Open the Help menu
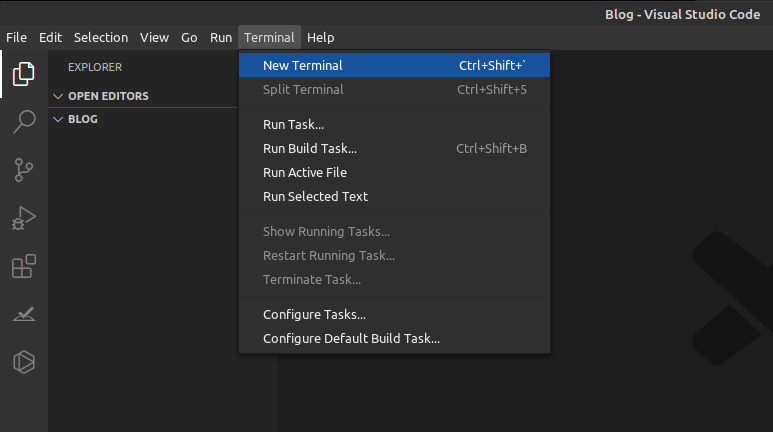This screenshot has width=773, height=432. point(320,37)
